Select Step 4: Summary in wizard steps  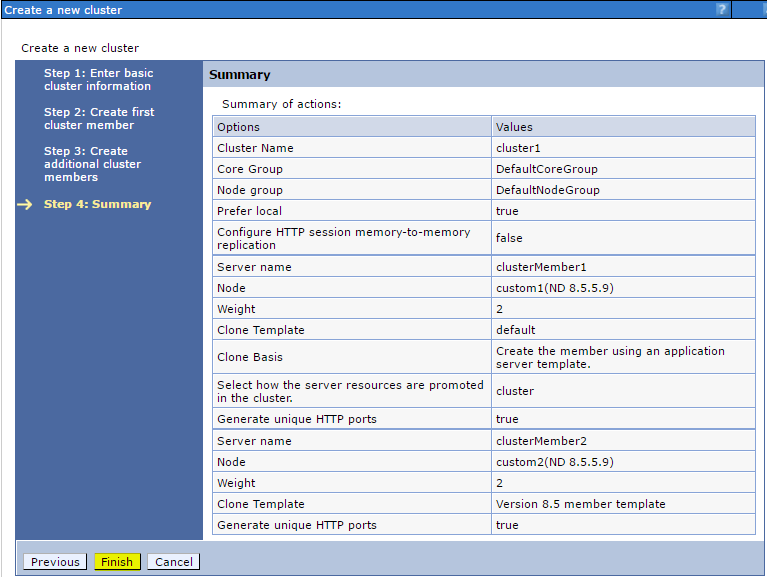(97, 204)
